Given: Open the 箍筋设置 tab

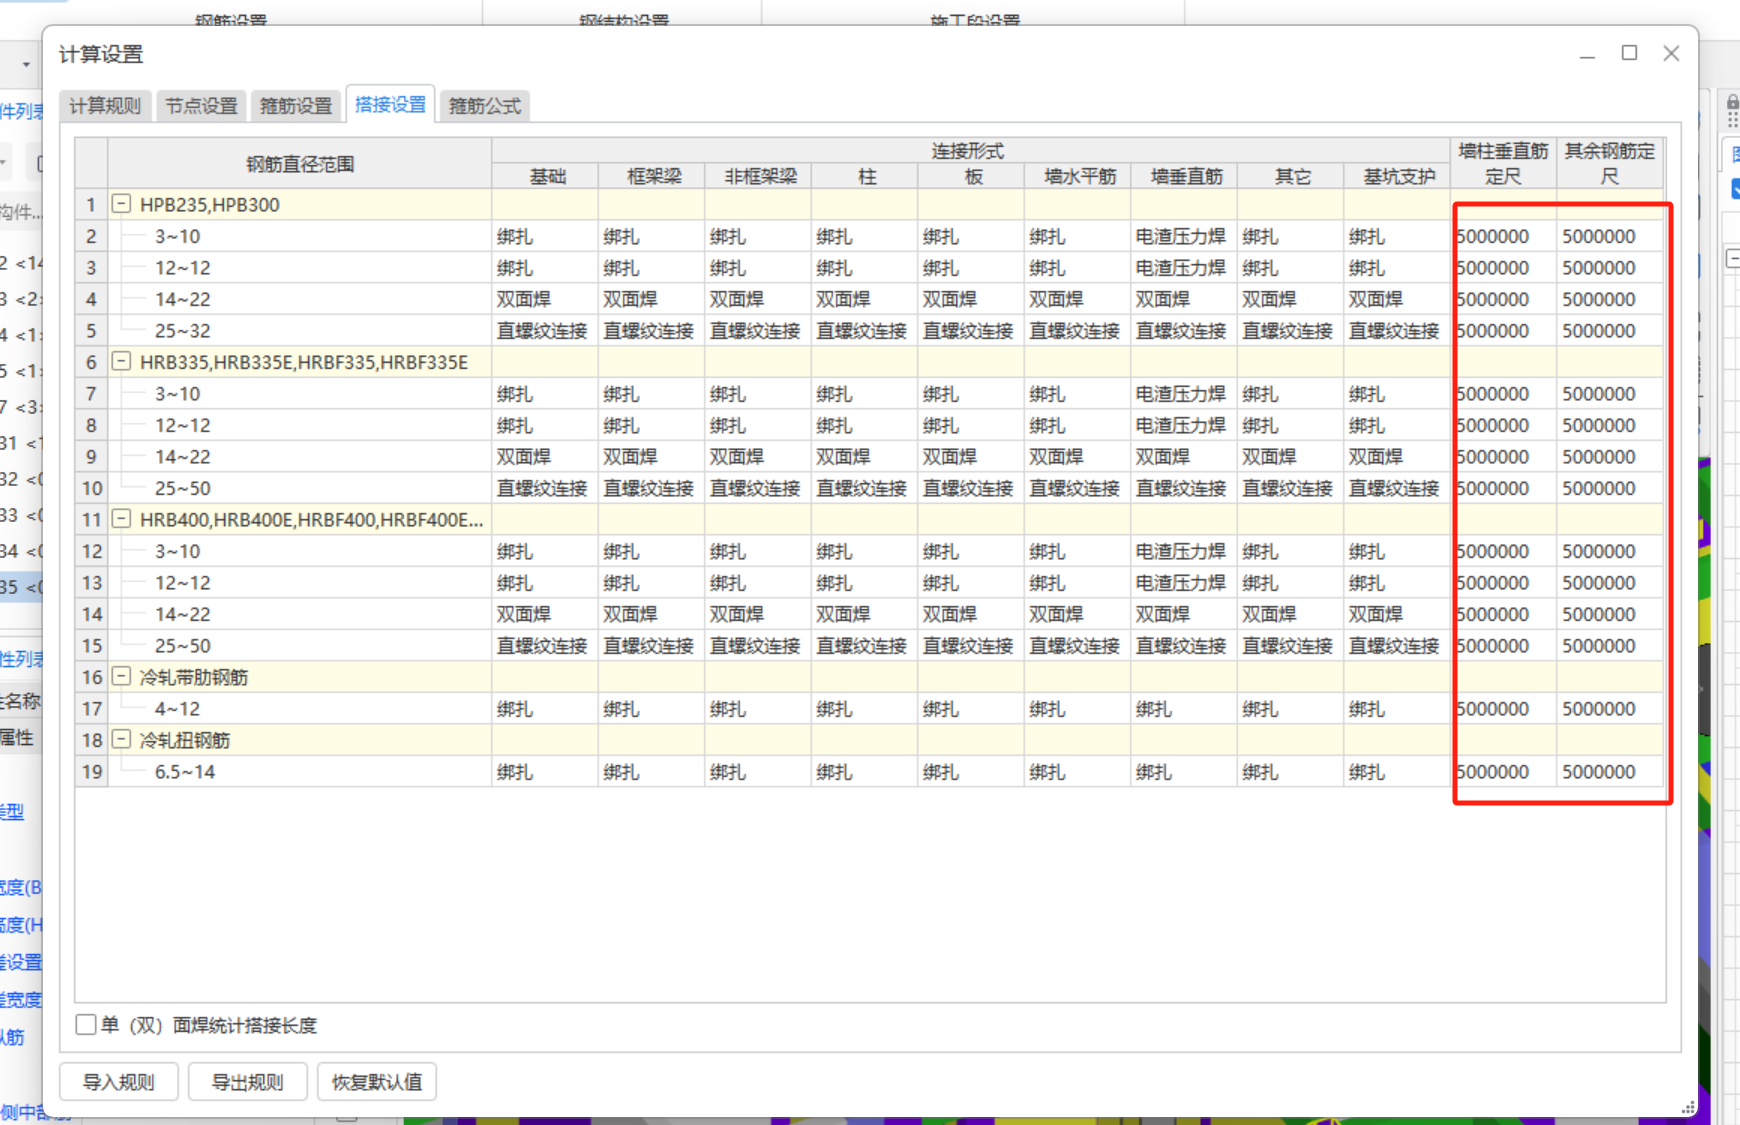Looking at the screenshot, I should pos(296,106).
